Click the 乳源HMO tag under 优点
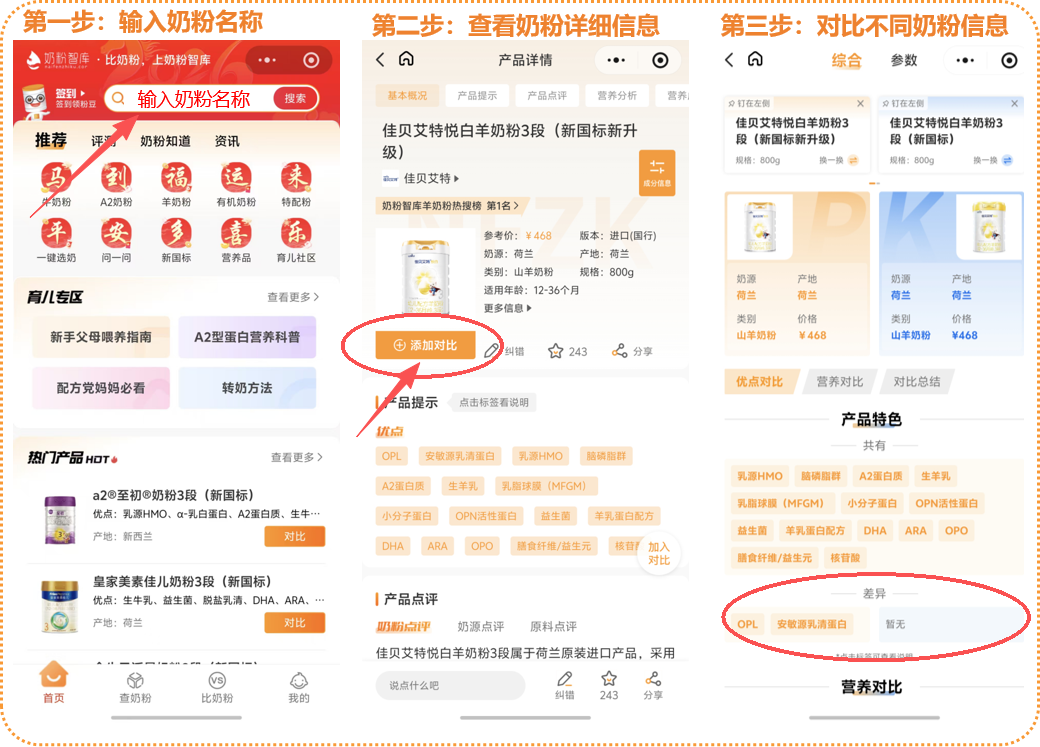Image resolution: width=1040 pixels, height=747 pixels. (x=541, y=456)
